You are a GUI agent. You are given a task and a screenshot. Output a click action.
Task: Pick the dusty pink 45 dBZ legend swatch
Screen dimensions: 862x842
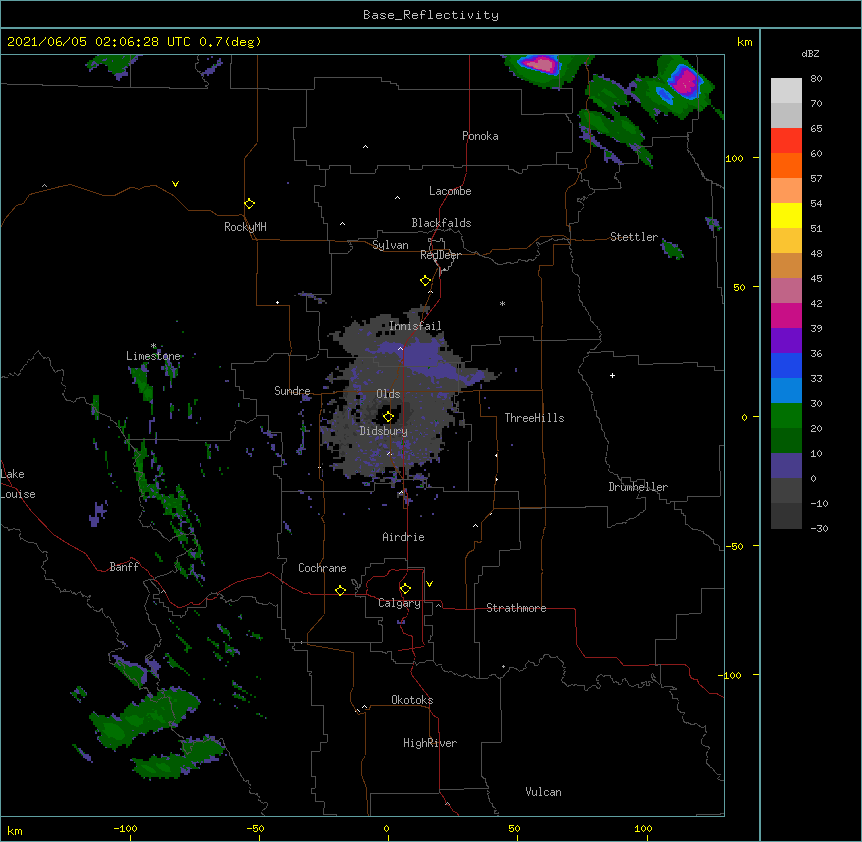[x=786, y=290]
